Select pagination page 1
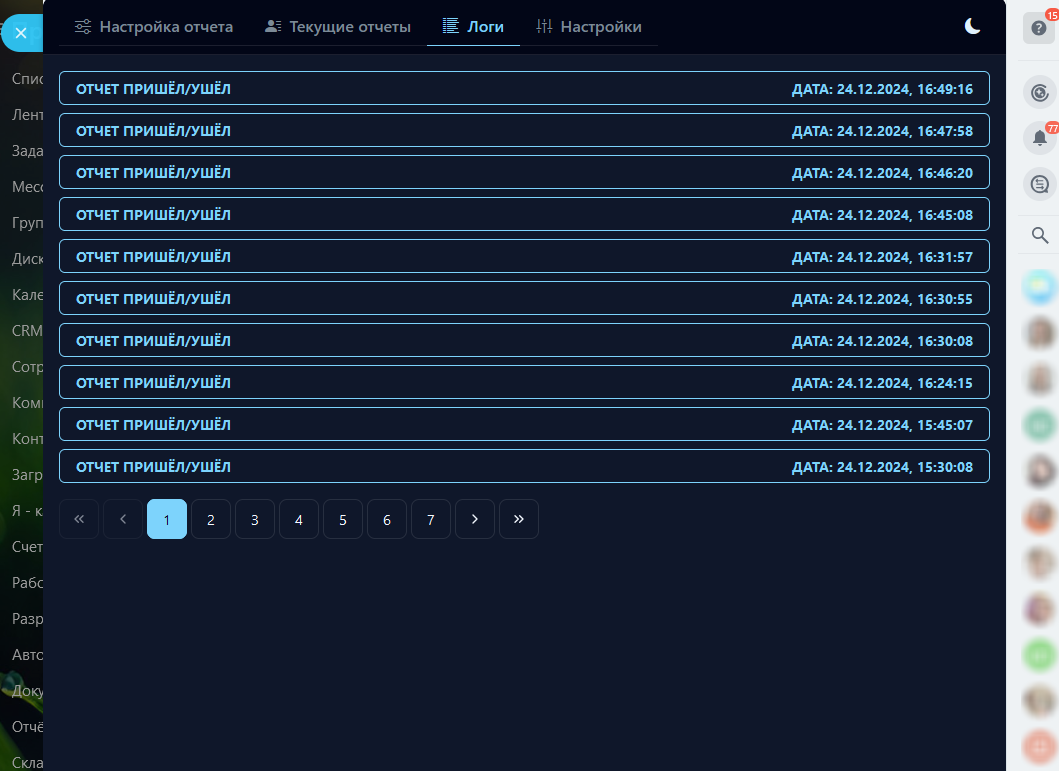Screen dimensions: 1059x771 [x=167, y=519]
